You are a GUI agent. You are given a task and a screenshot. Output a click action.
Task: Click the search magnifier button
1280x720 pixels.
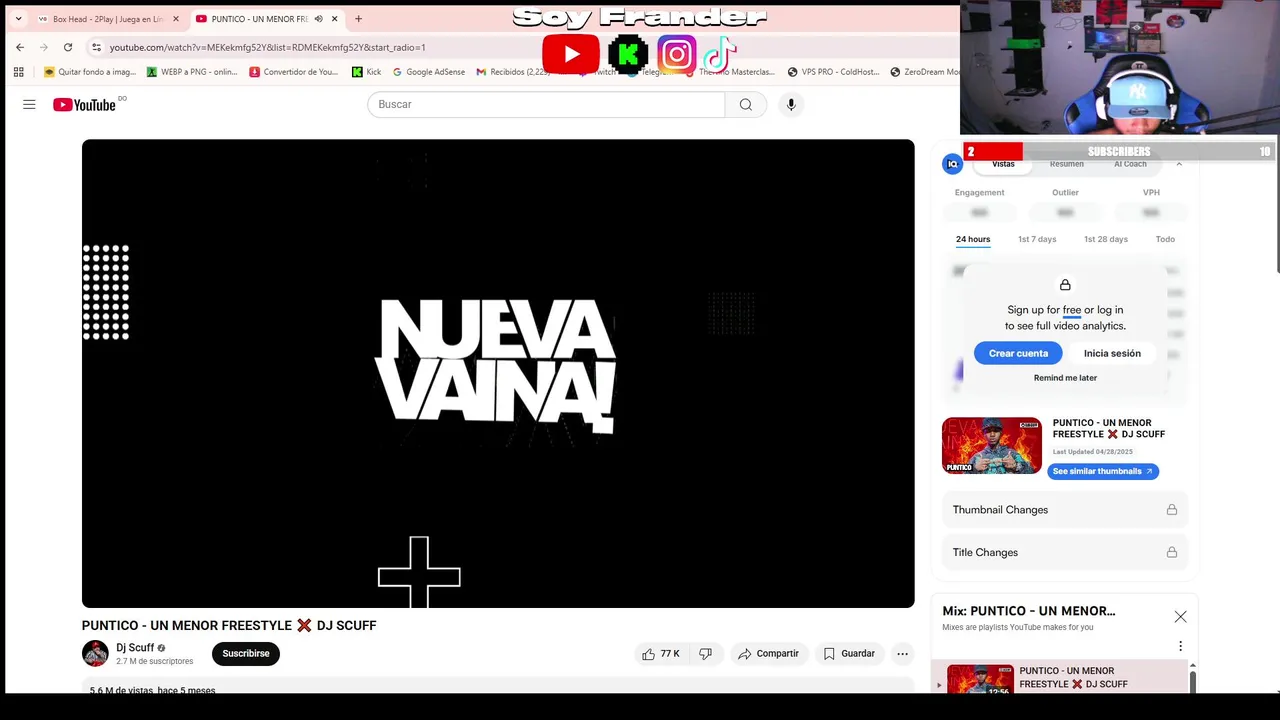pyautogui.click(x=746, y=104)
